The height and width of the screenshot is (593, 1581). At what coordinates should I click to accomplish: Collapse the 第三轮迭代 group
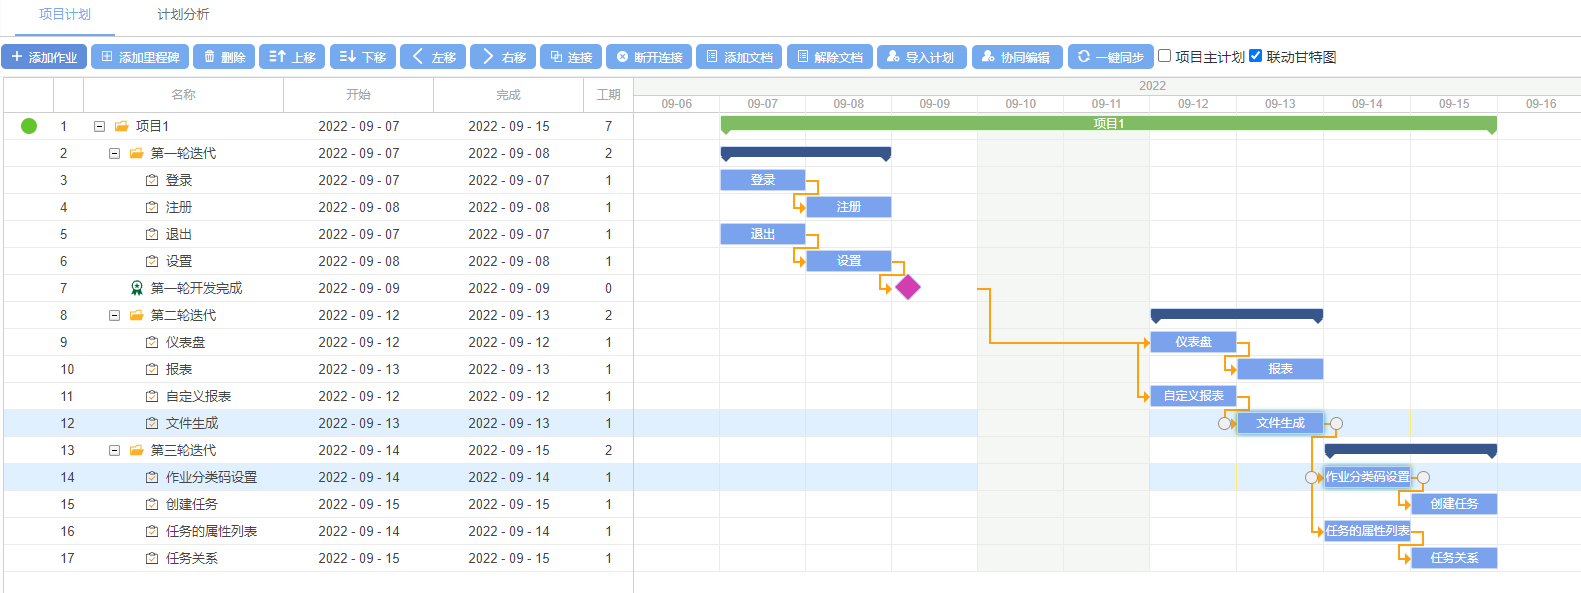tap(114, 450)
